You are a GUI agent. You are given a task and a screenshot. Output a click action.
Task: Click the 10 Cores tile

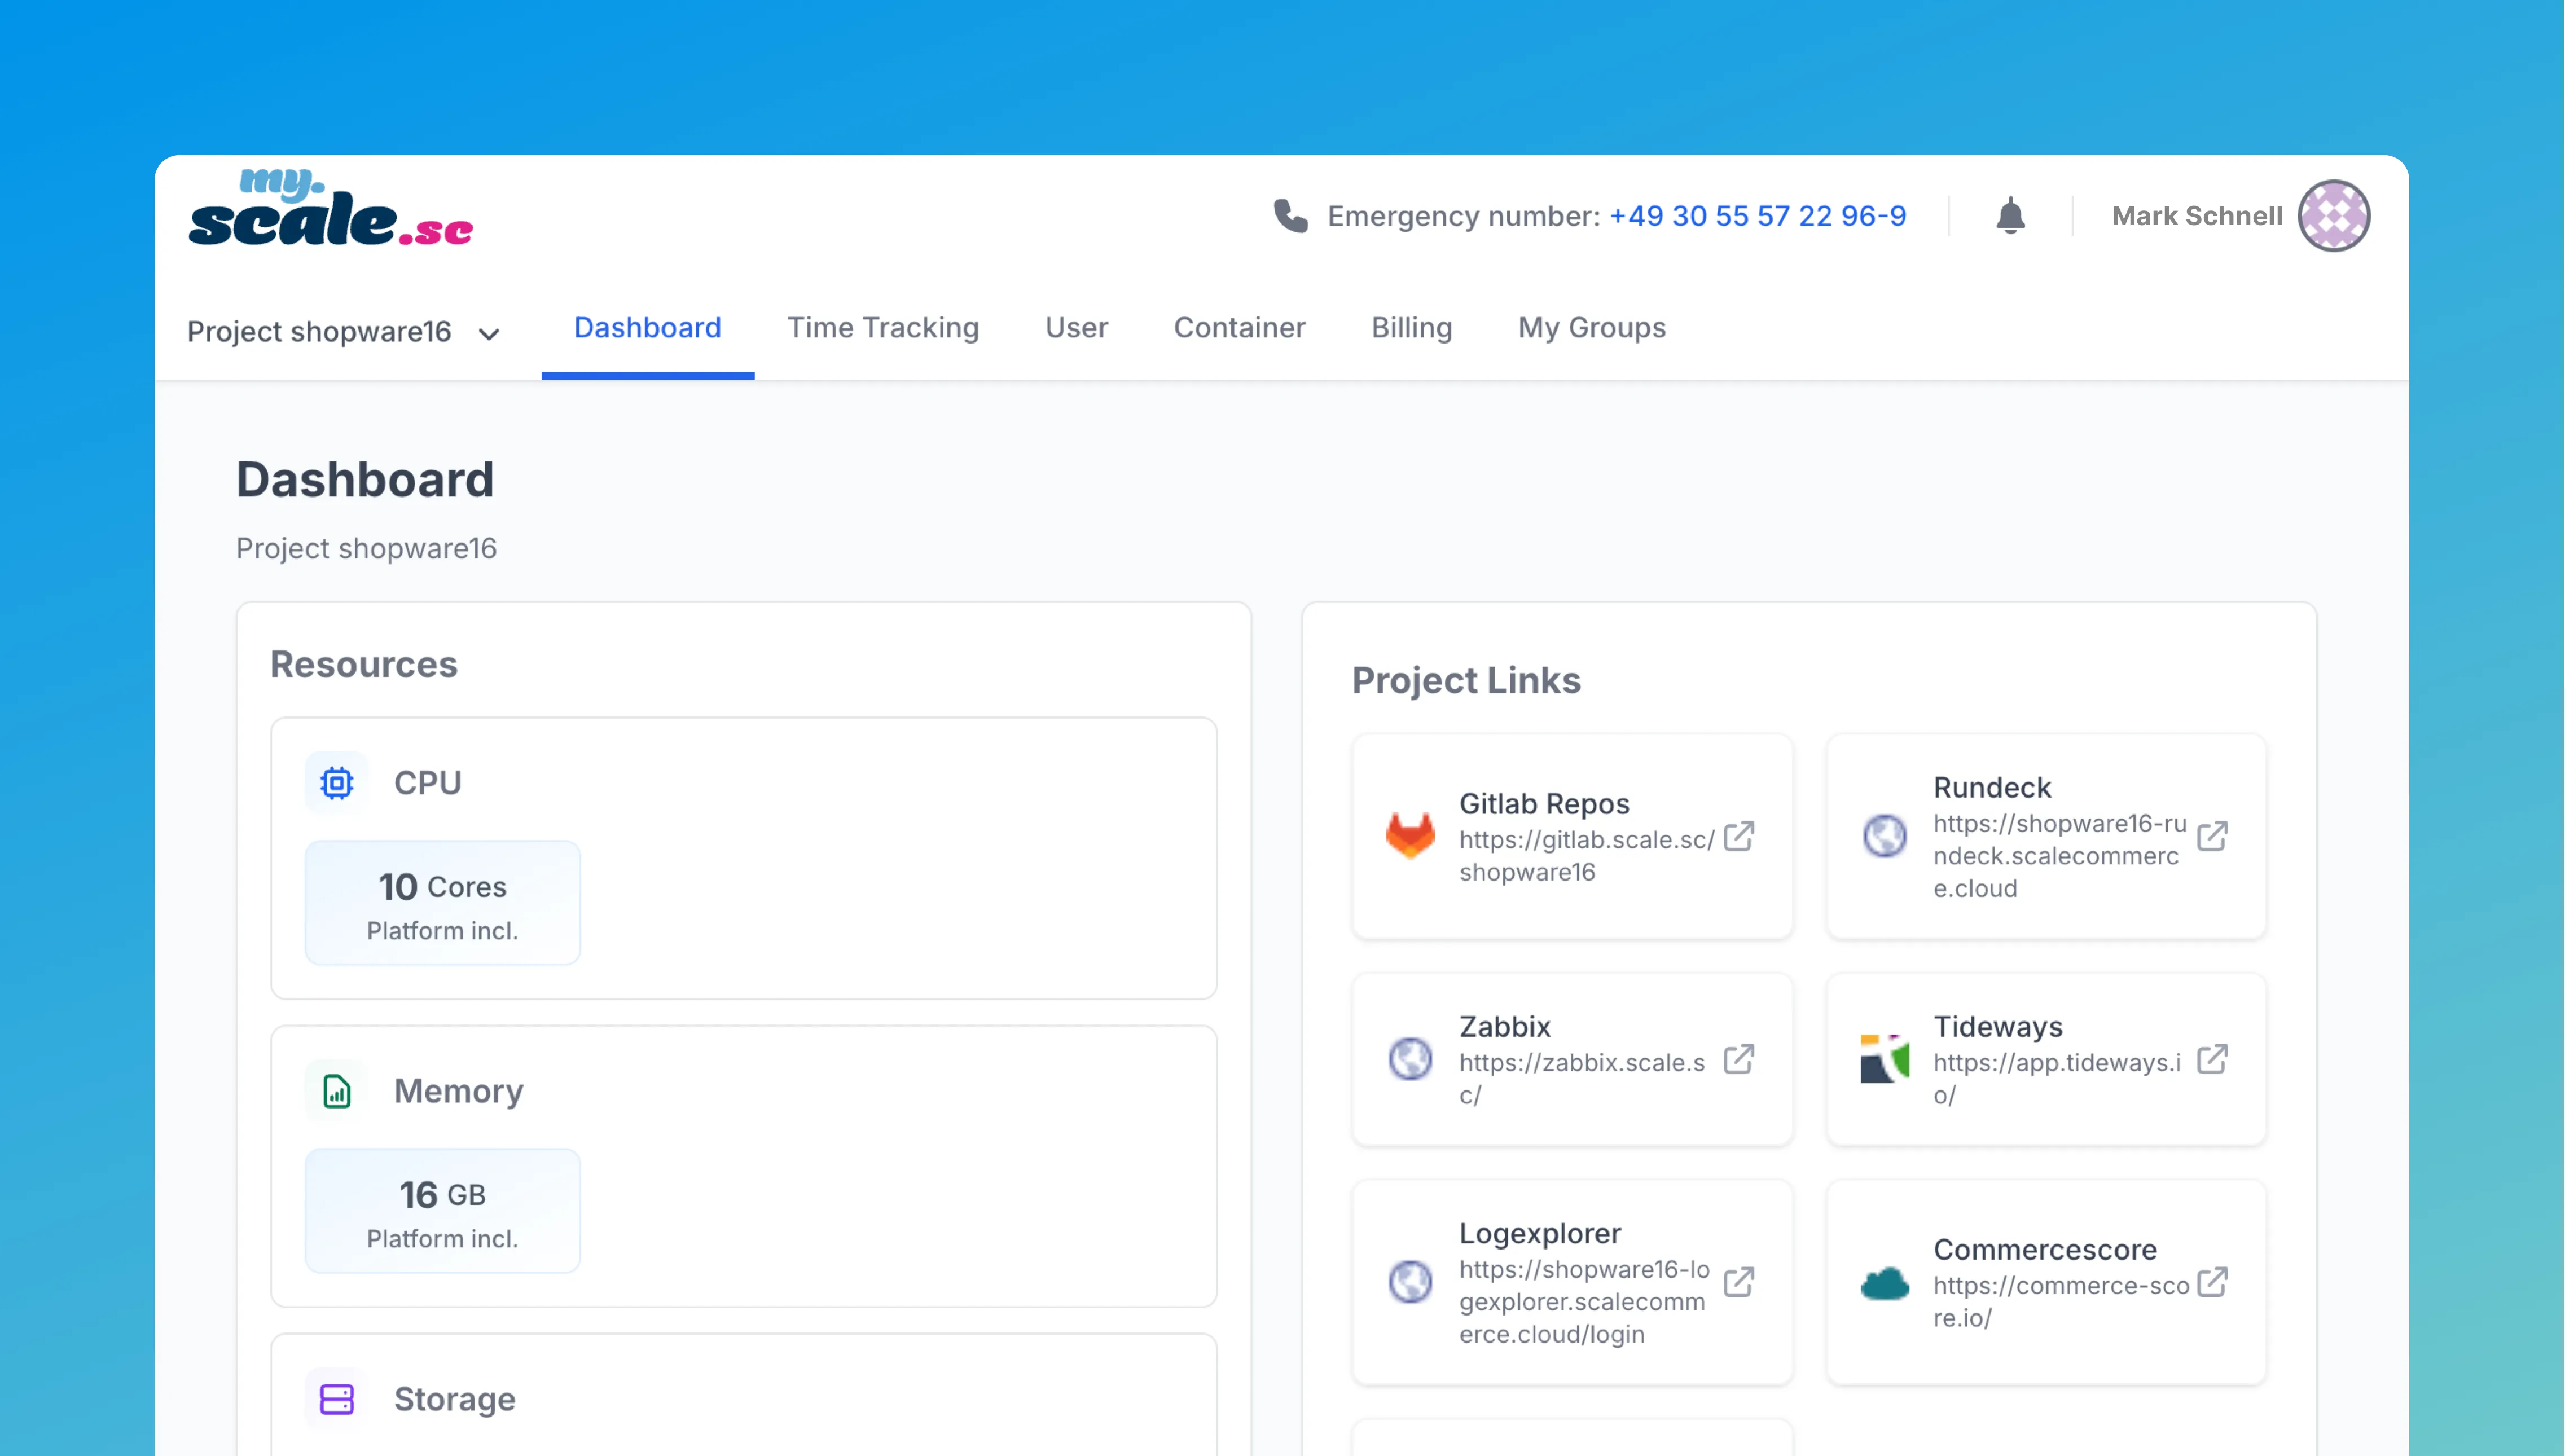[x=442, y=903]
